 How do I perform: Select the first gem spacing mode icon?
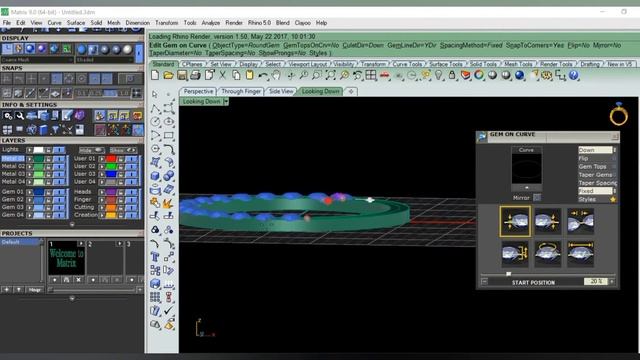point(515,221)
